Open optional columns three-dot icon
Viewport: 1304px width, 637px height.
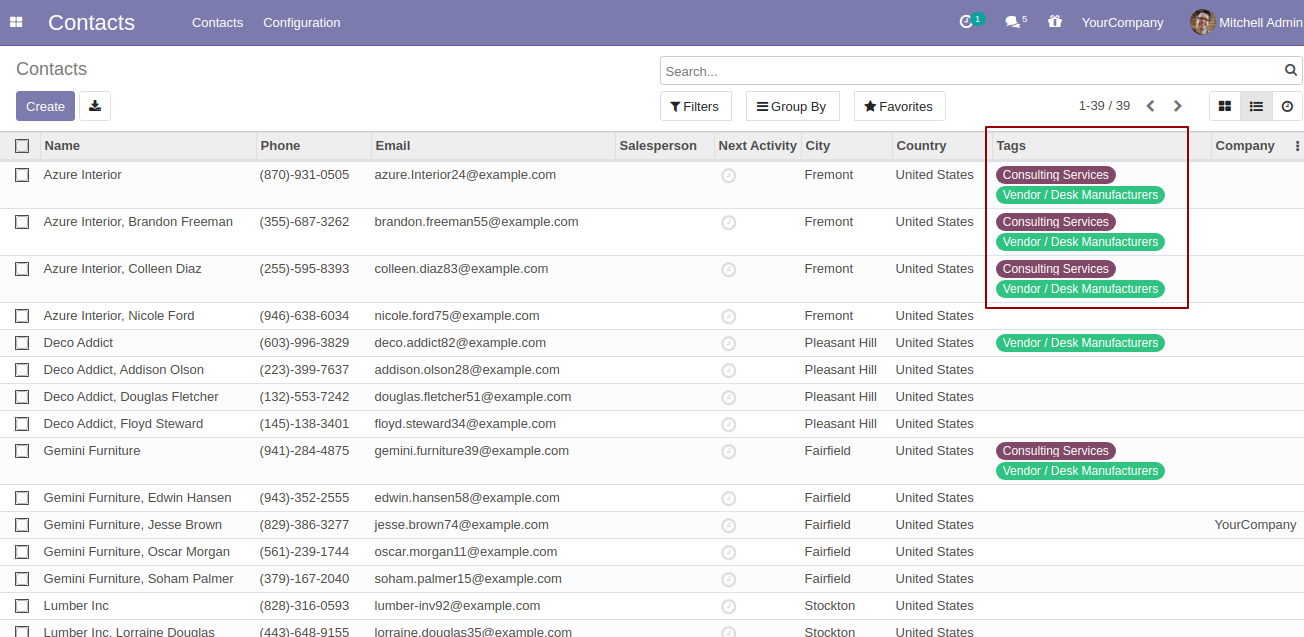click(x=1297, y=146)
